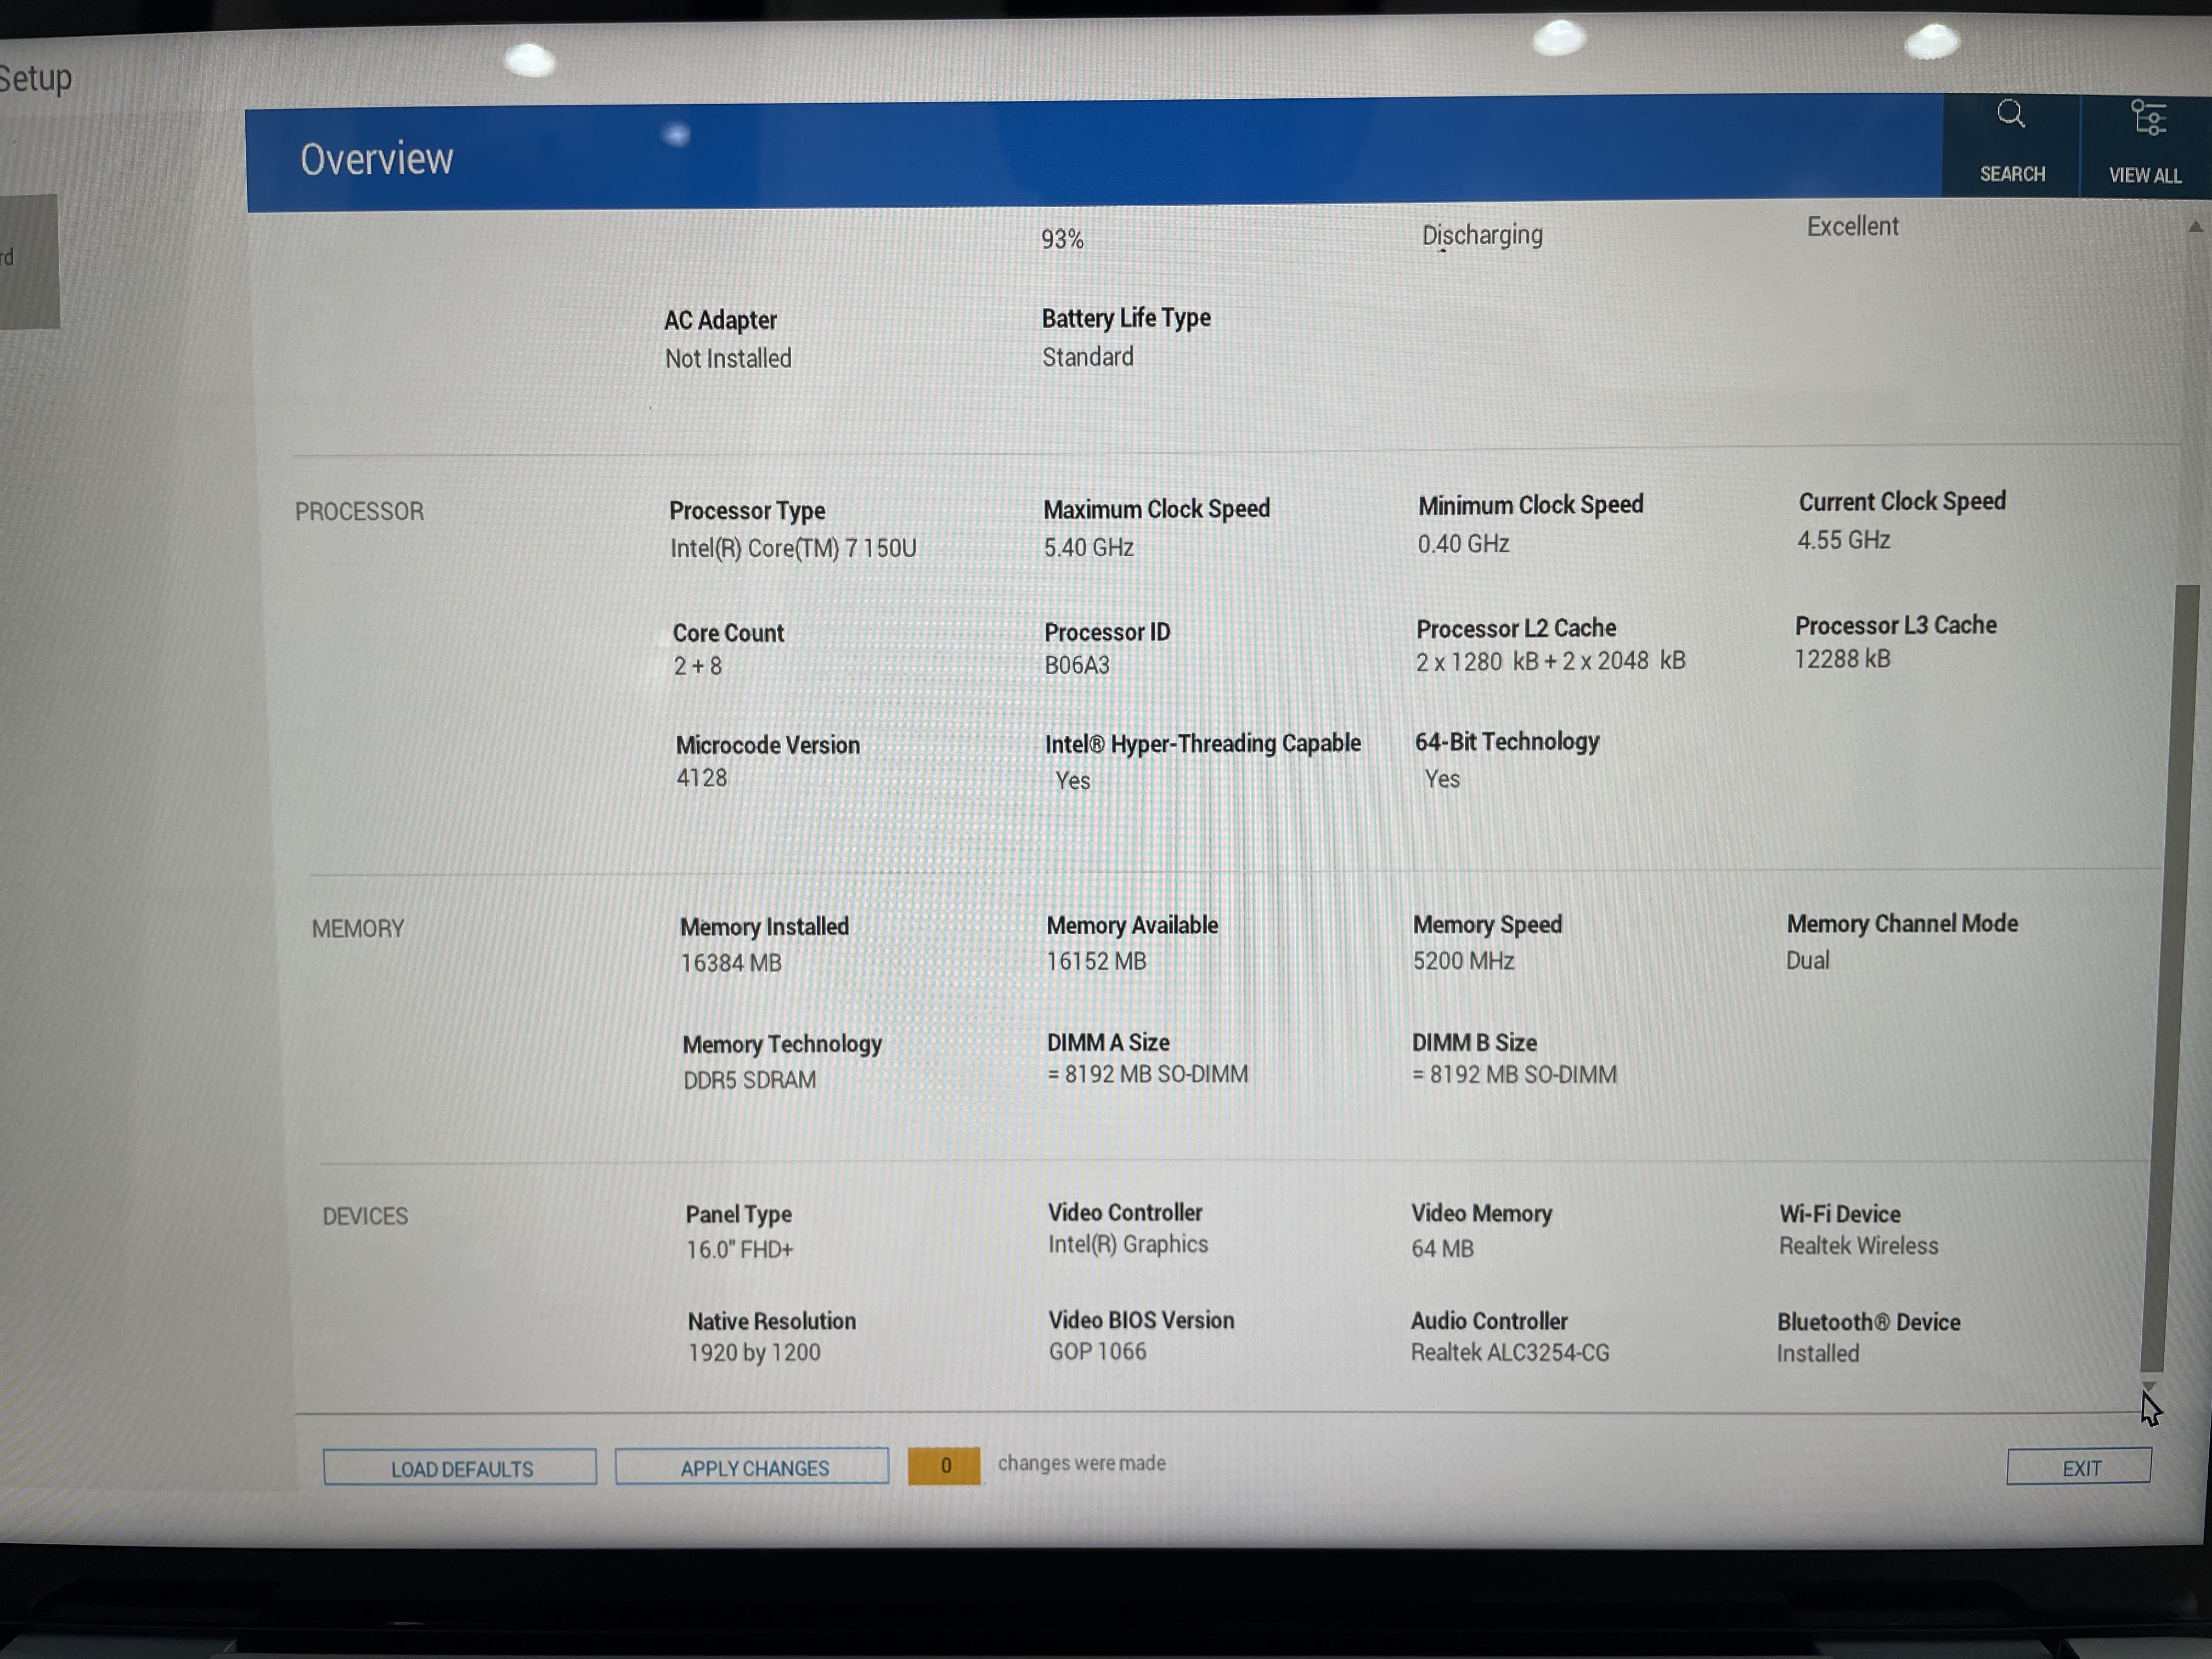Select the "5.40 GHz" value
Image resolution: width=2212 pixels, height=1659 pixels.
1088,547
